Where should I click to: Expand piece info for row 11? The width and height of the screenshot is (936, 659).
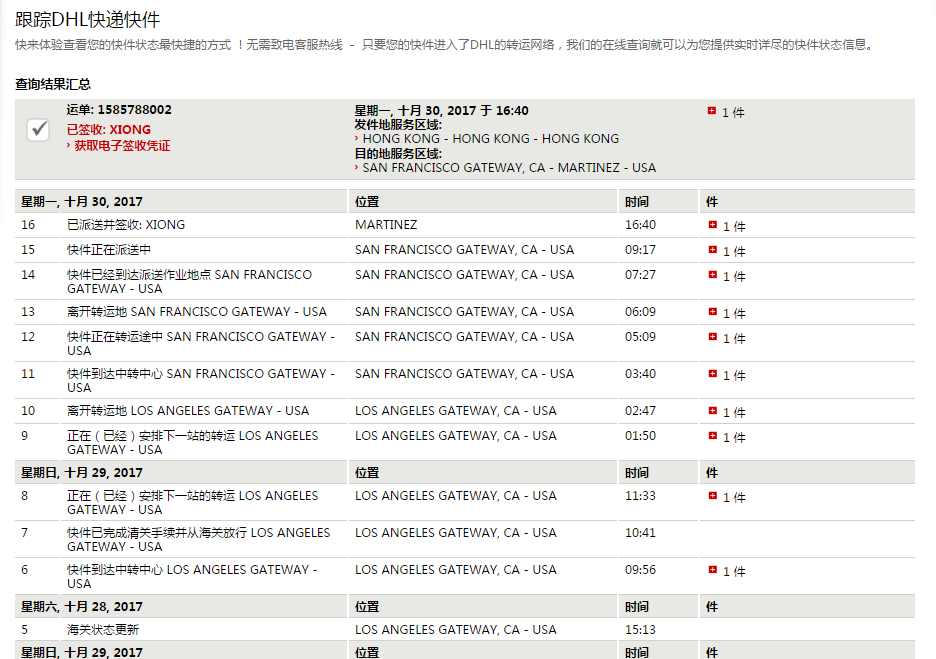point(713,374)
